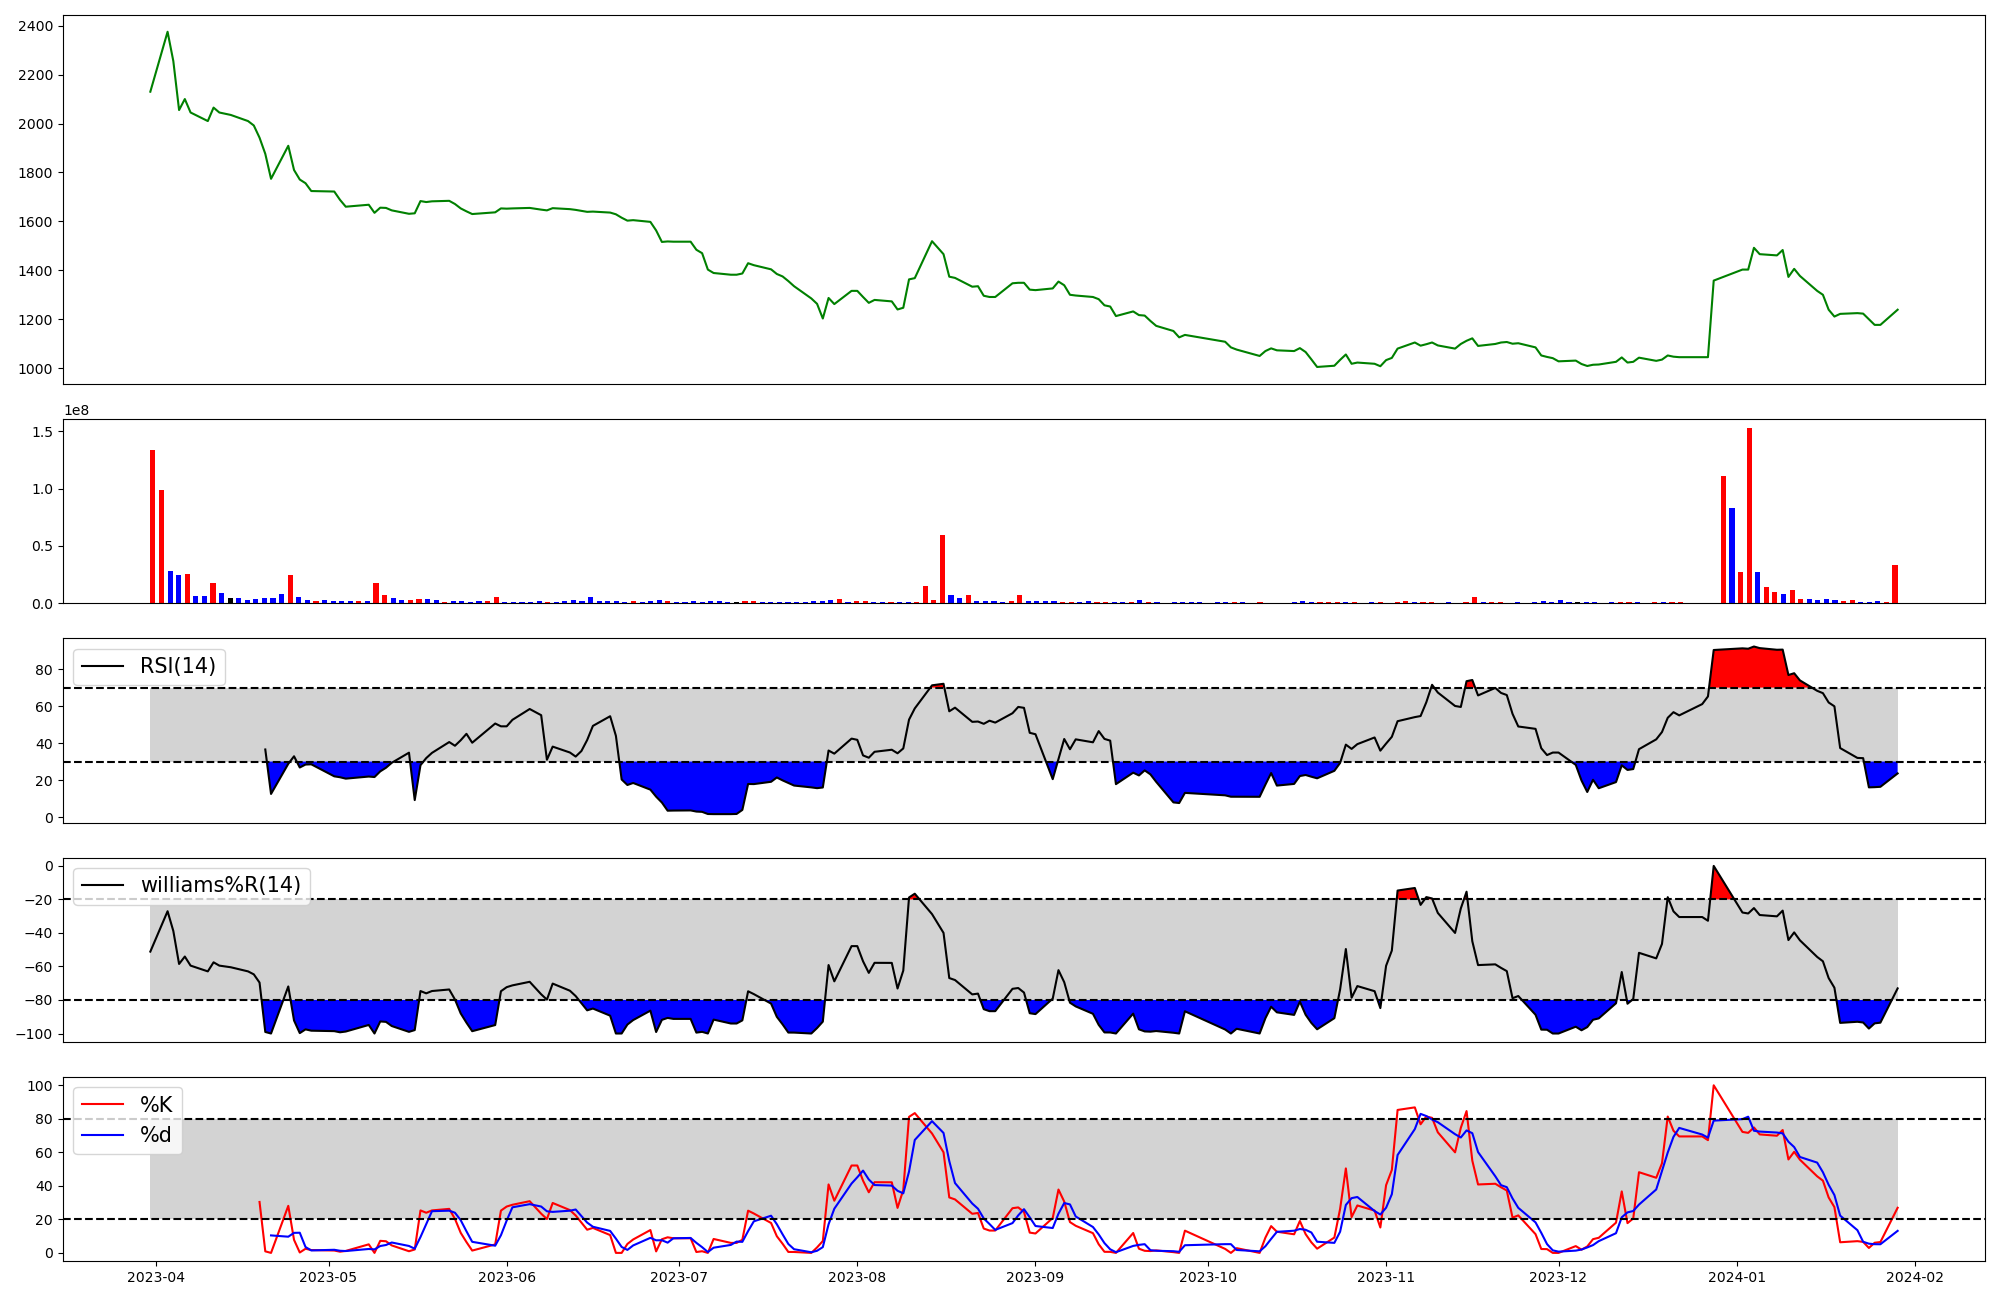Click the mid-August 2023 red volume spike
This screenshot has width=2000, height=1300.
click(x=942, y=568)
